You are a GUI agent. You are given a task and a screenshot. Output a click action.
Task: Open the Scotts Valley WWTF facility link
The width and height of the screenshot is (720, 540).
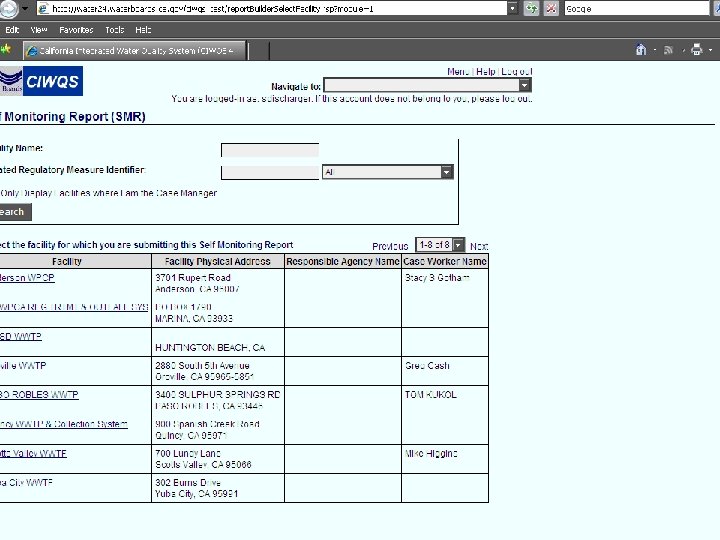pos(33,454)
